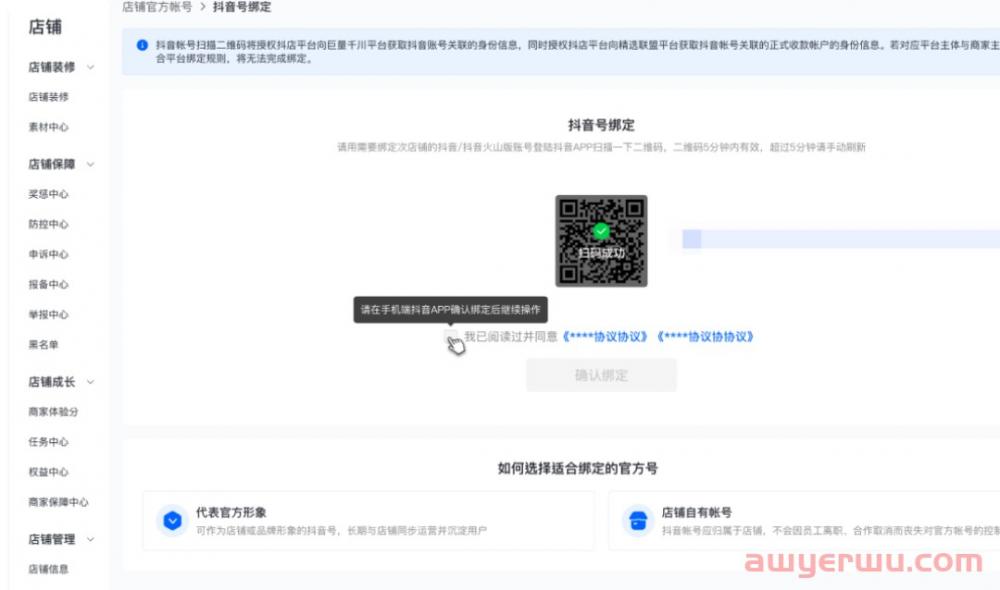The height and width of the screenshot is (590, 1000).
Task: Open 商家体验分 in the sidebar
Action: pyautogui.click(x=54, y=412)
